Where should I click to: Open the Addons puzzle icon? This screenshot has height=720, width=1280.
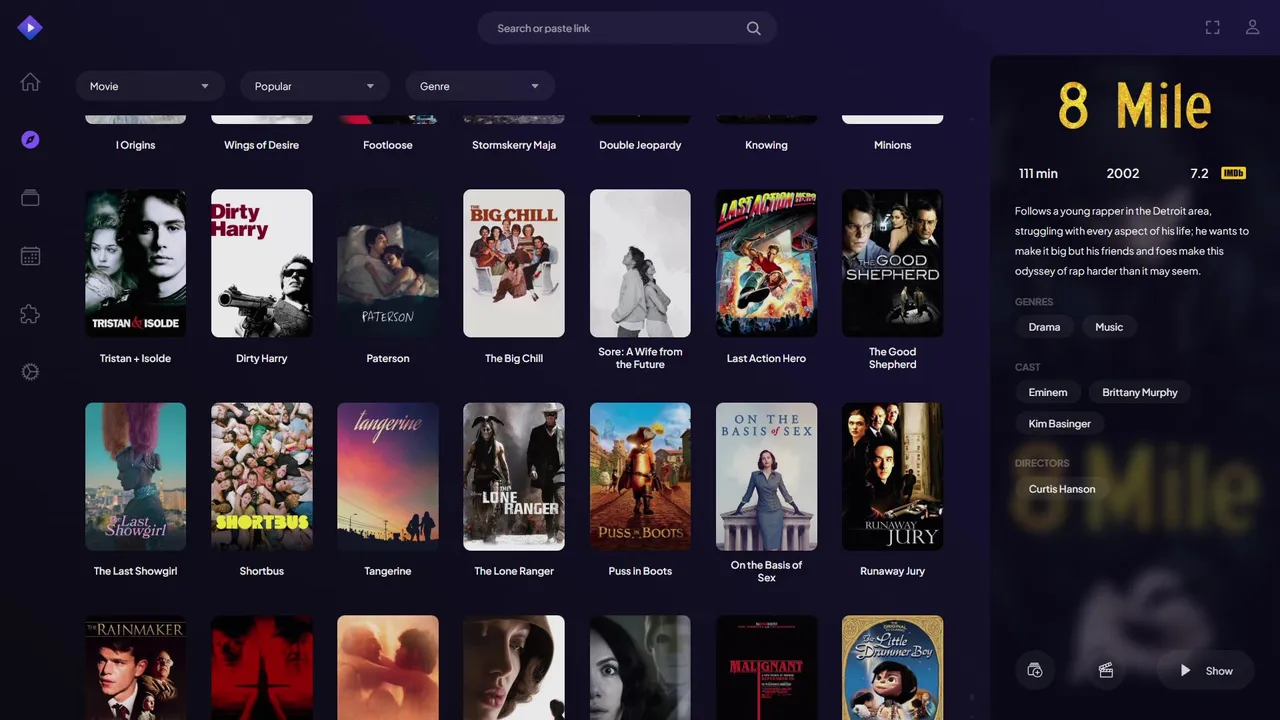coord(30,314)
